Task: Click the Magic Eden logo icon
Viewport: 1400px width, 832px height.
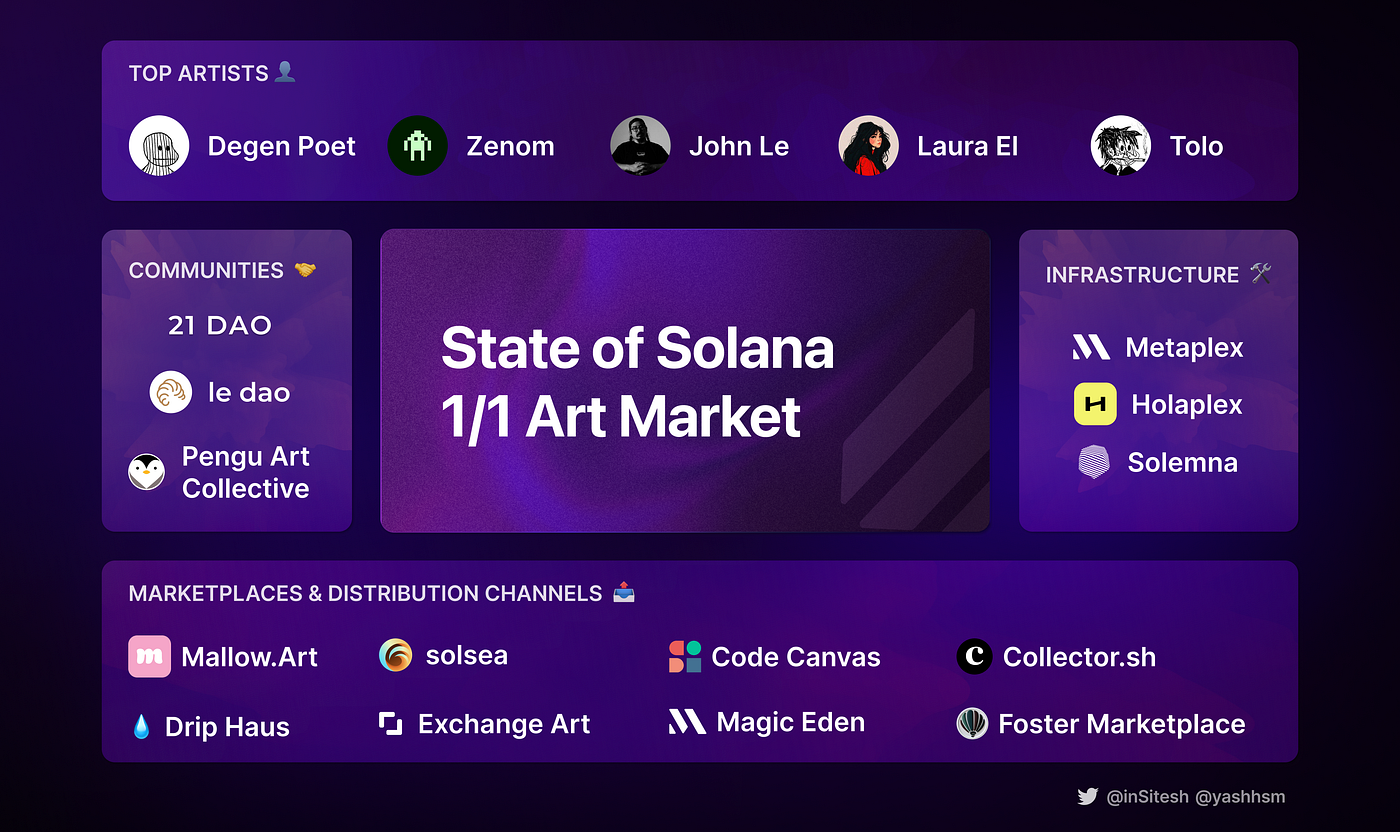Action: [x=687, y=722]
